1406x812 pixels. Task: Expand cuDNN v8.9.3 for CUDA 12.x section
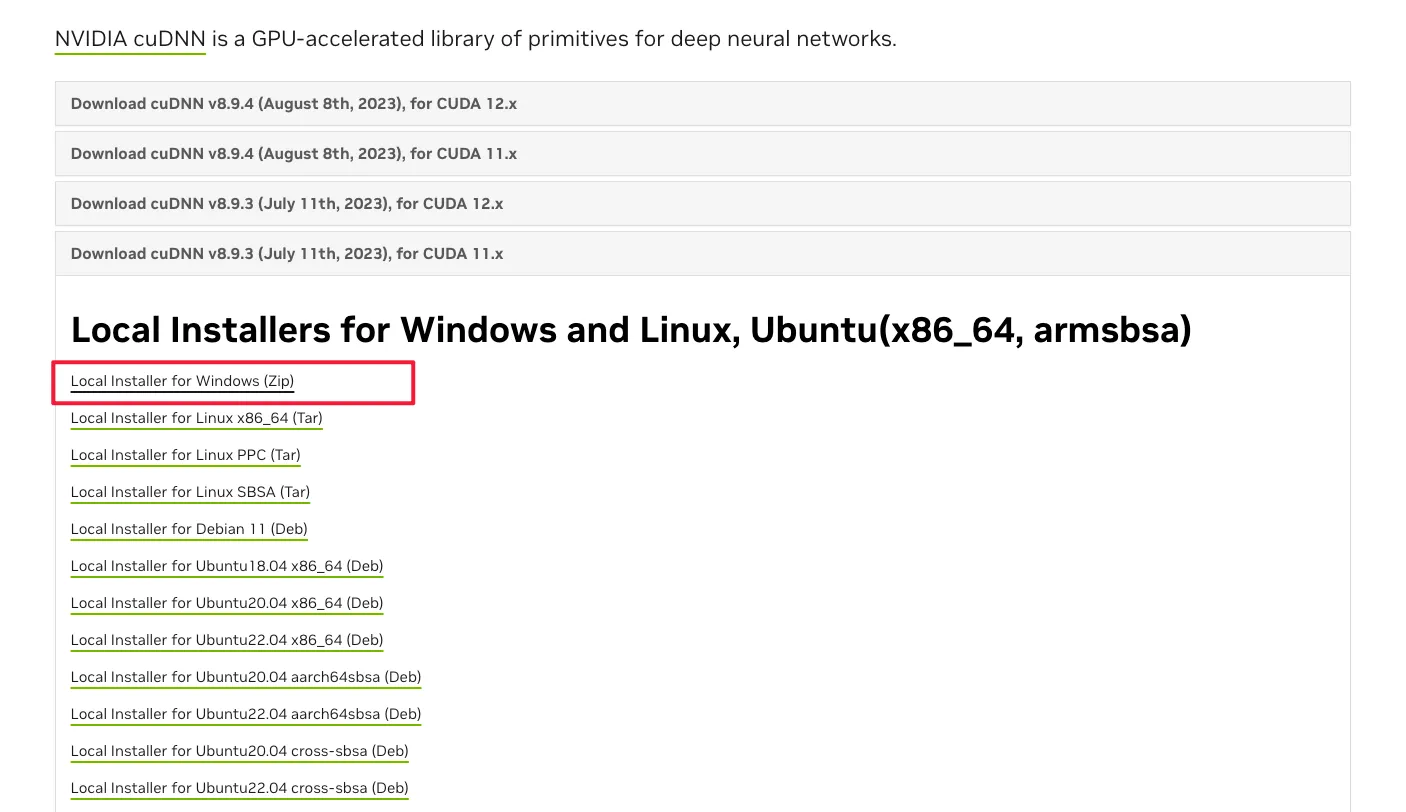(x=286, y=204)
